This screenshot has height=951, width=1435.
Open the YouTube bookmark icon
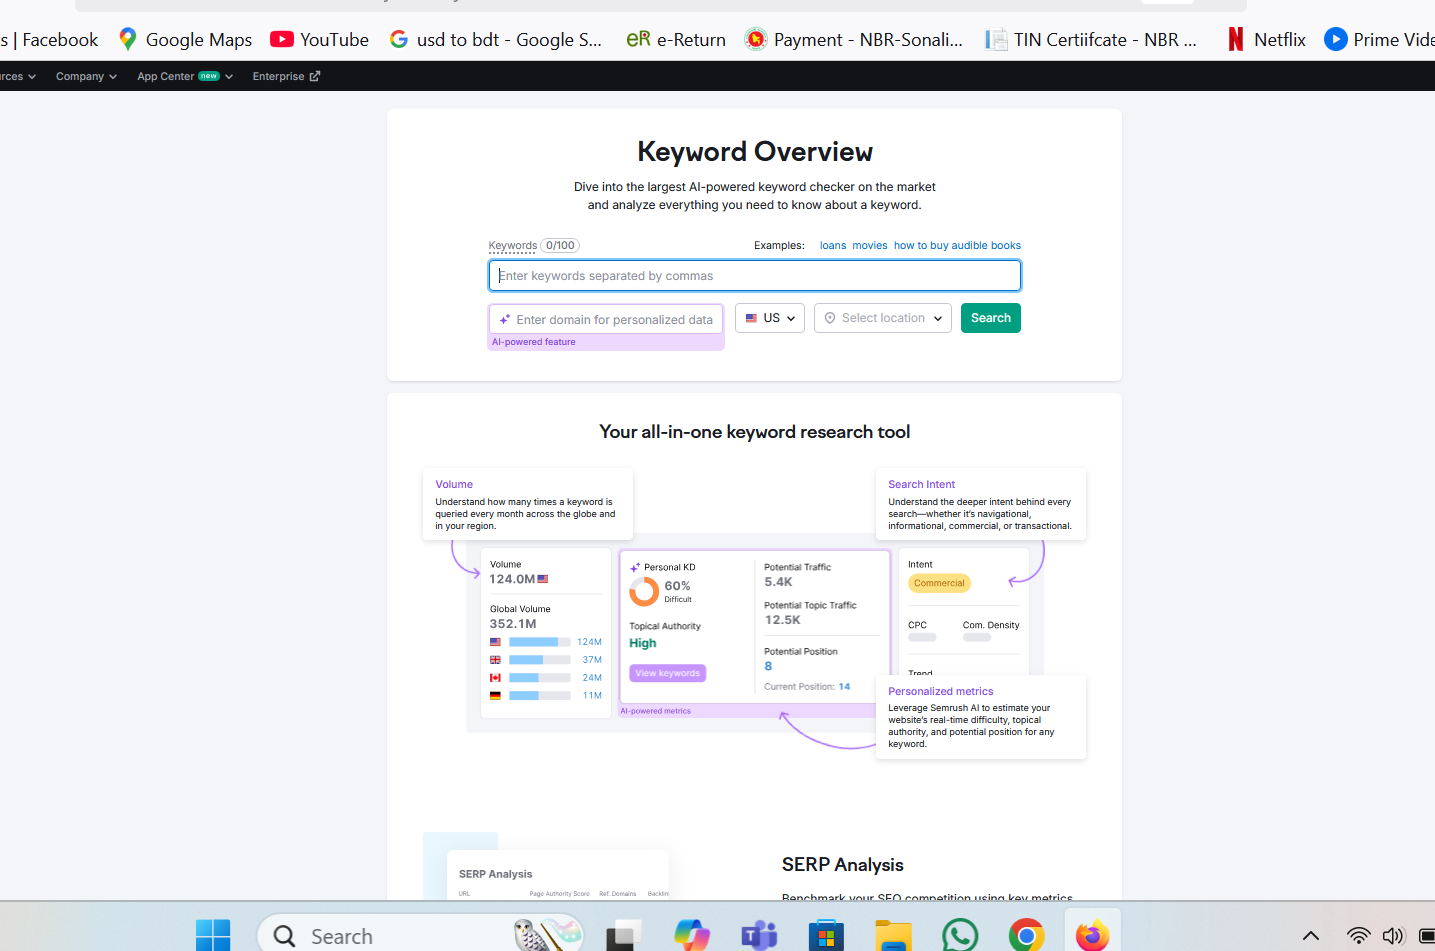282,39
